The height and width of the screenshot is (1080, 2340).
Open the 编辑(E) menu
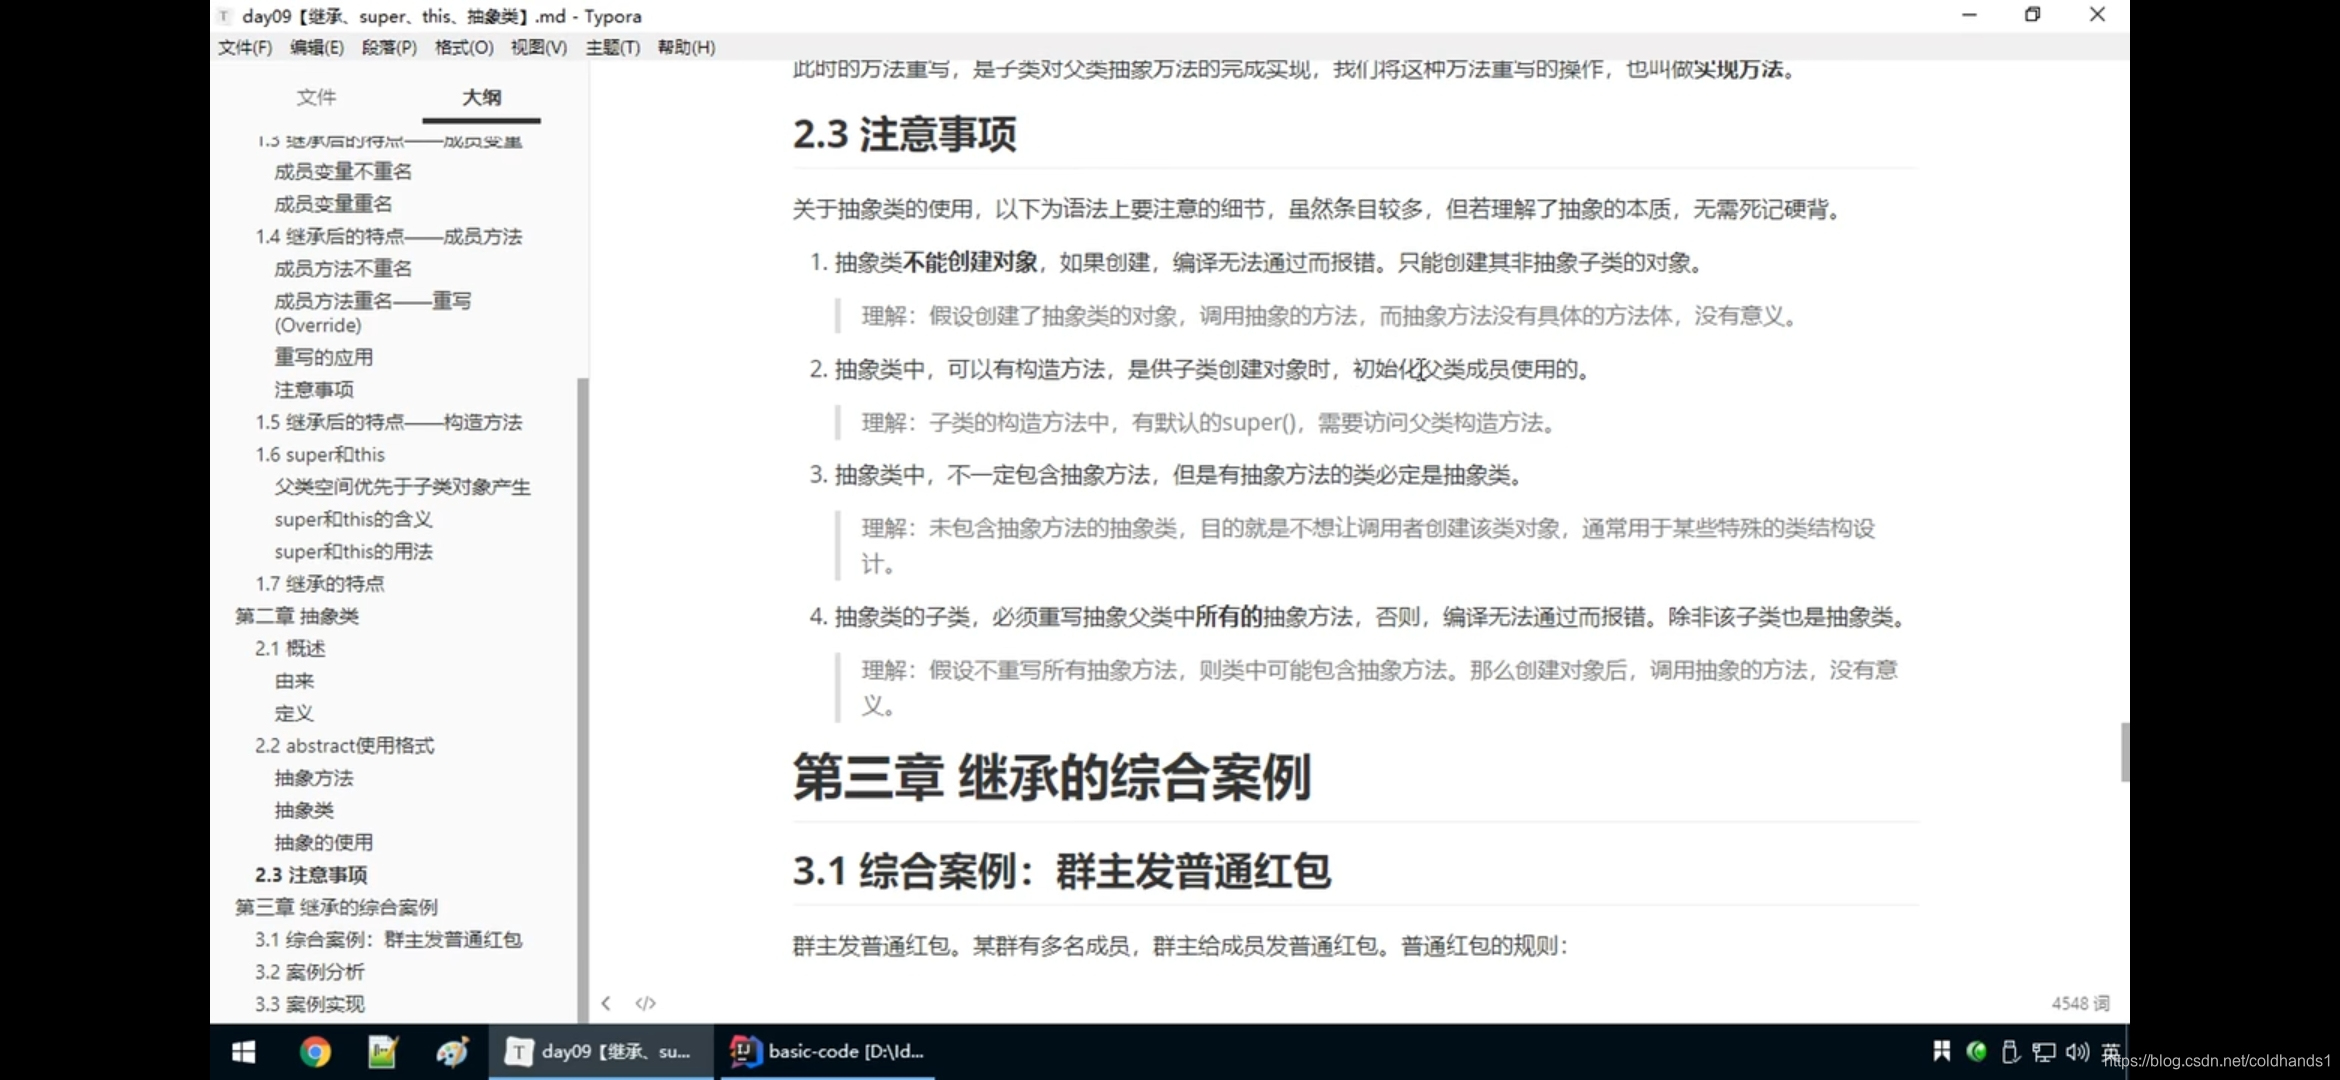tap(317, 47)
